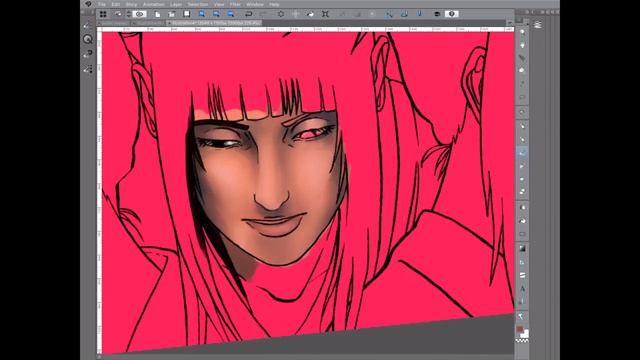Select the Move (hand) tool

coord(522,45)
